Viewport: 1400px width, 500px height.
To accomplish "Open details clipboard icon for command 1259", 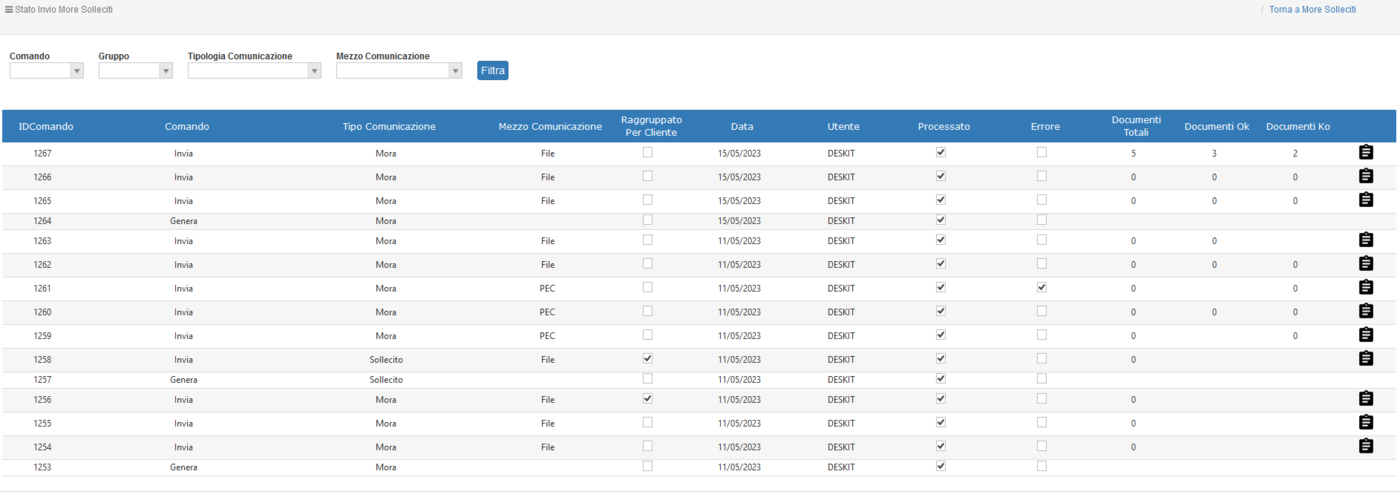I will coord(1366,335).
